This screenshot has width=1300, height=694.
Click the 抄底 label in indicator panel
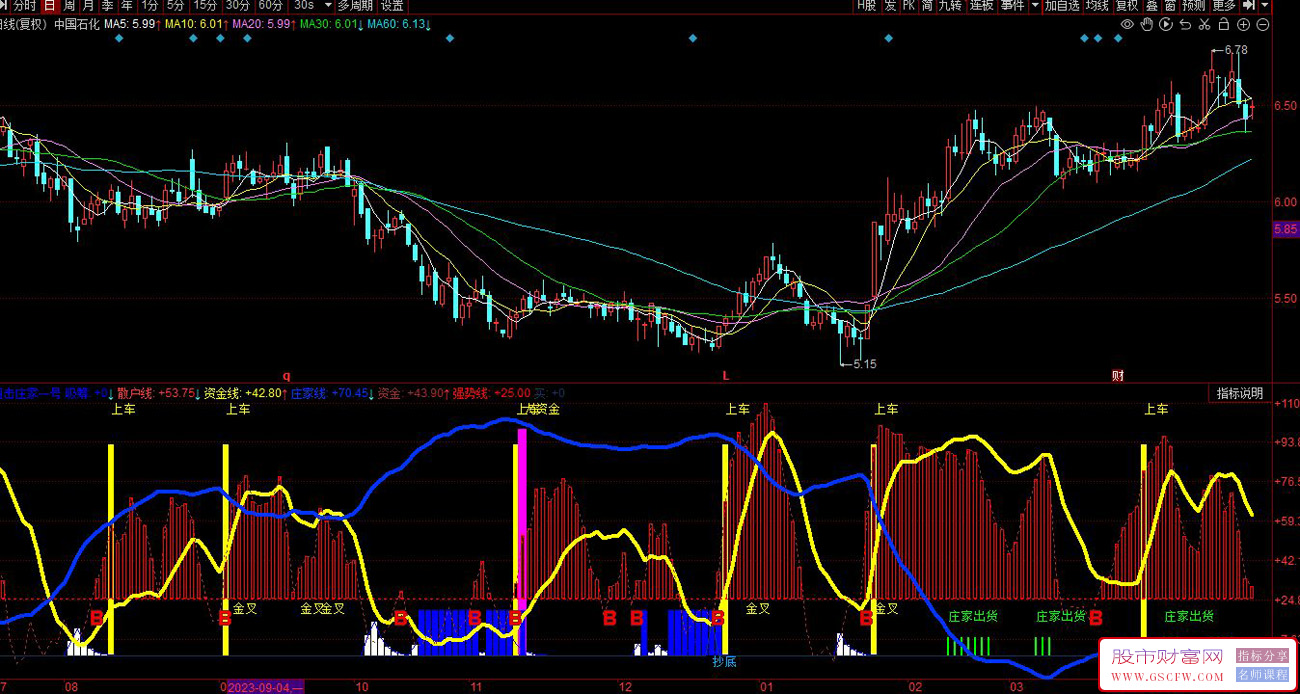724,661
